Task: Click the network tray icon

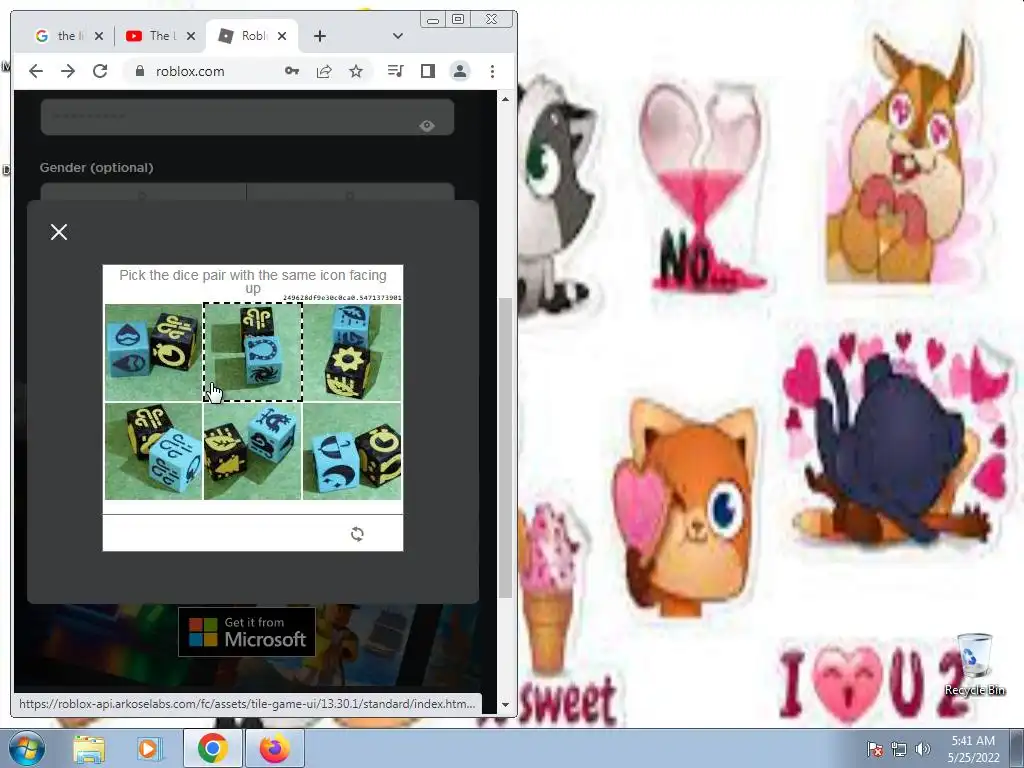Action: pyautogui.click(x=899, y=749)
